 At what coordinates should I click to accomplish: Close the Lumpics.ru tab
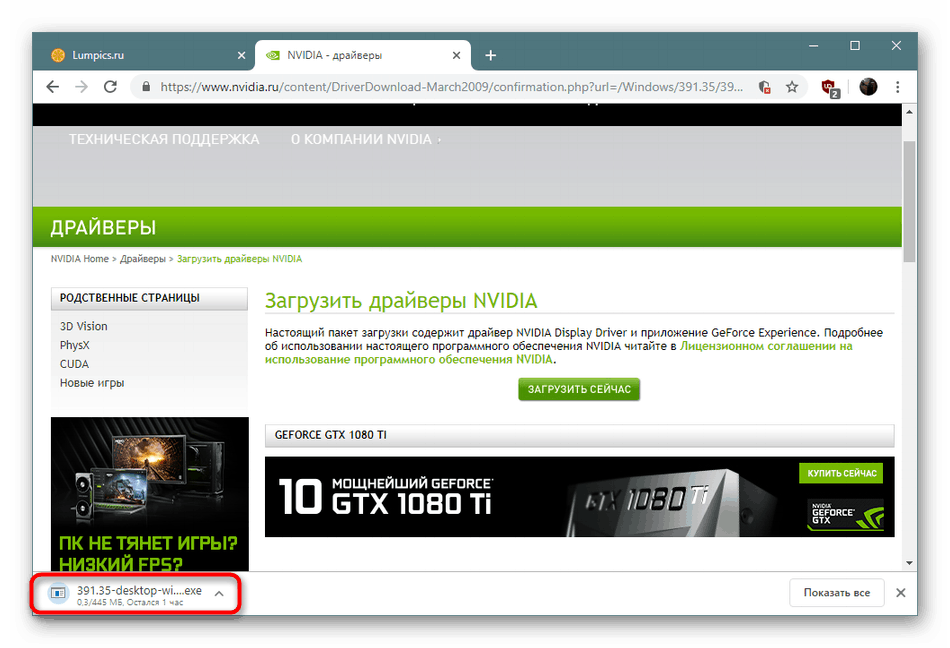[x=241, y=56]
